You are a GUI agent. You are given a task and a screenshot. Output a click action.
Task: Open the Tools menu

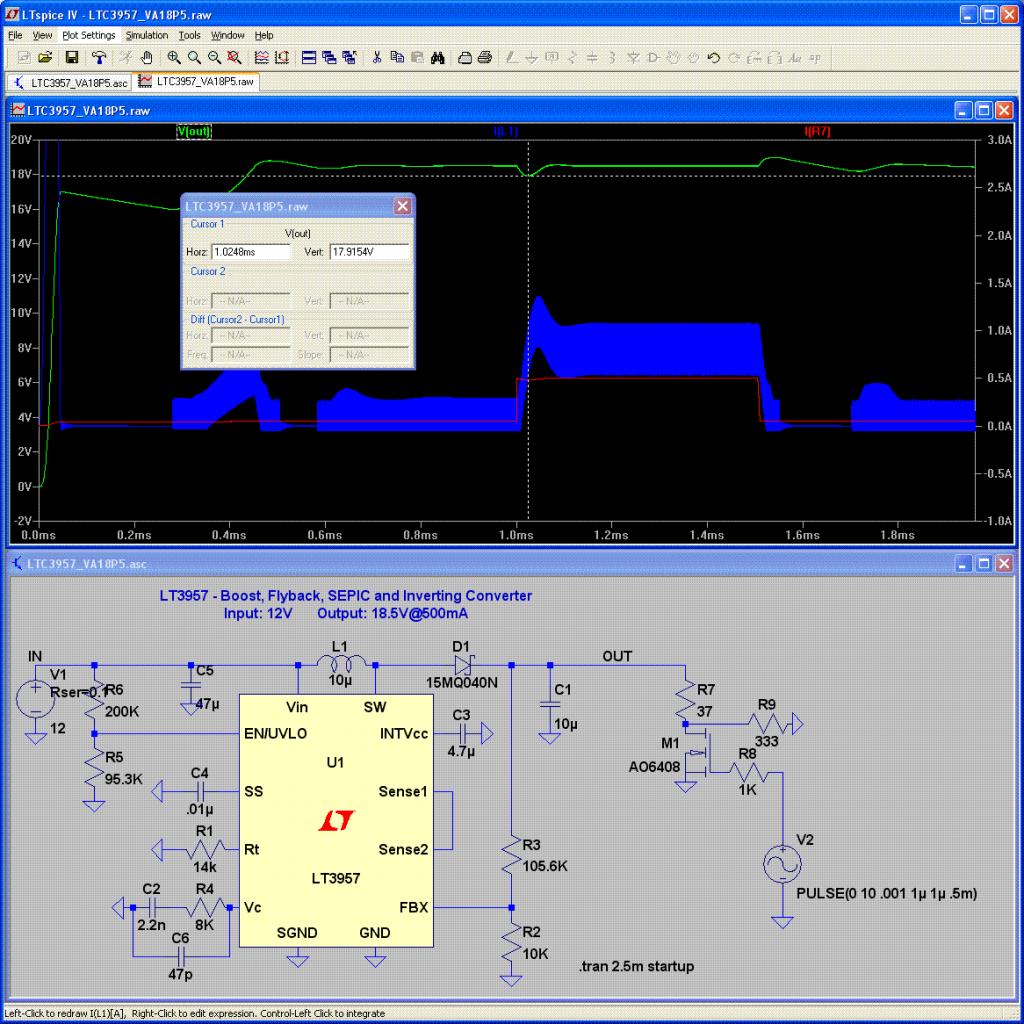(189, 35)
